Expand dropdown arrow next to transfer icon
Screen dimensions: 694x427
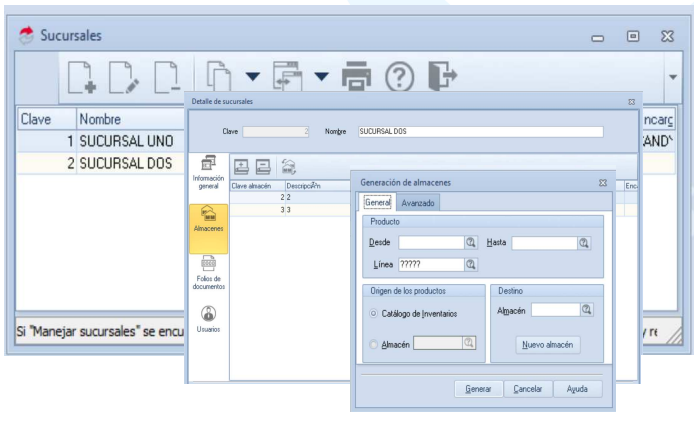(321, 77)
